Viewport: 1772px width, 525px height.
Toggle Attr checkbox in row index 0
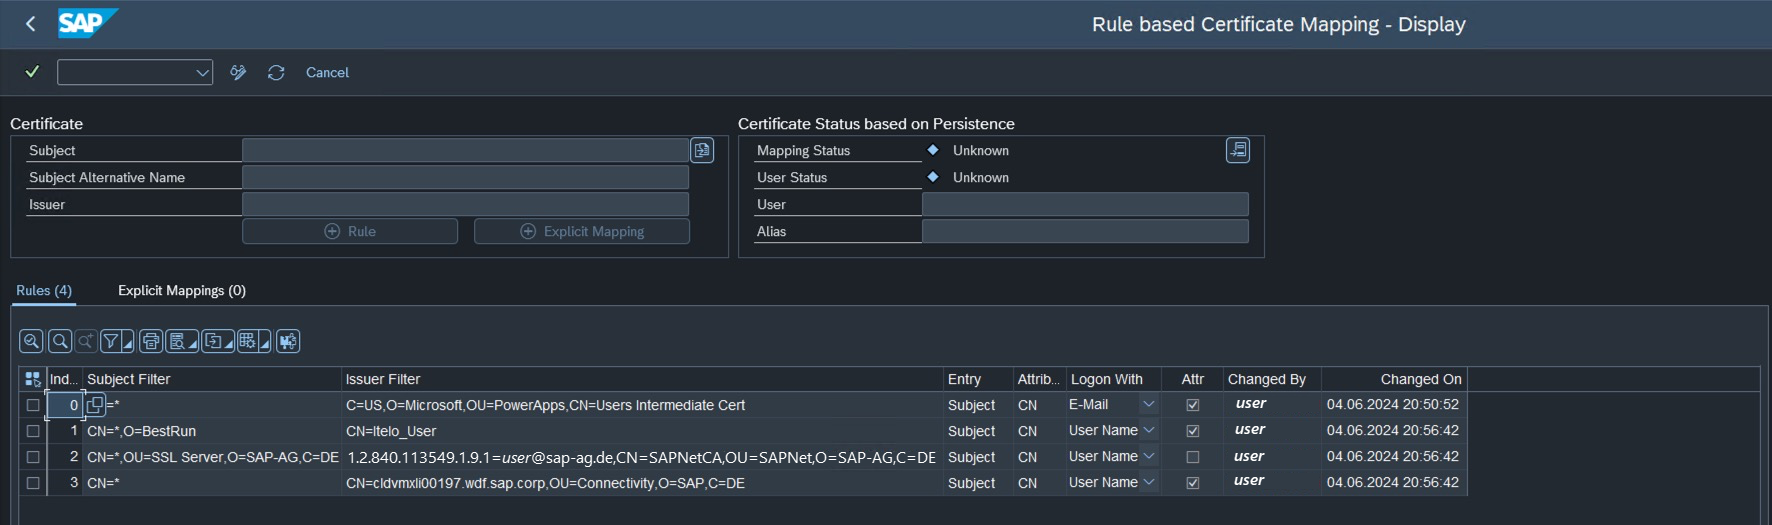[1192, 405]
